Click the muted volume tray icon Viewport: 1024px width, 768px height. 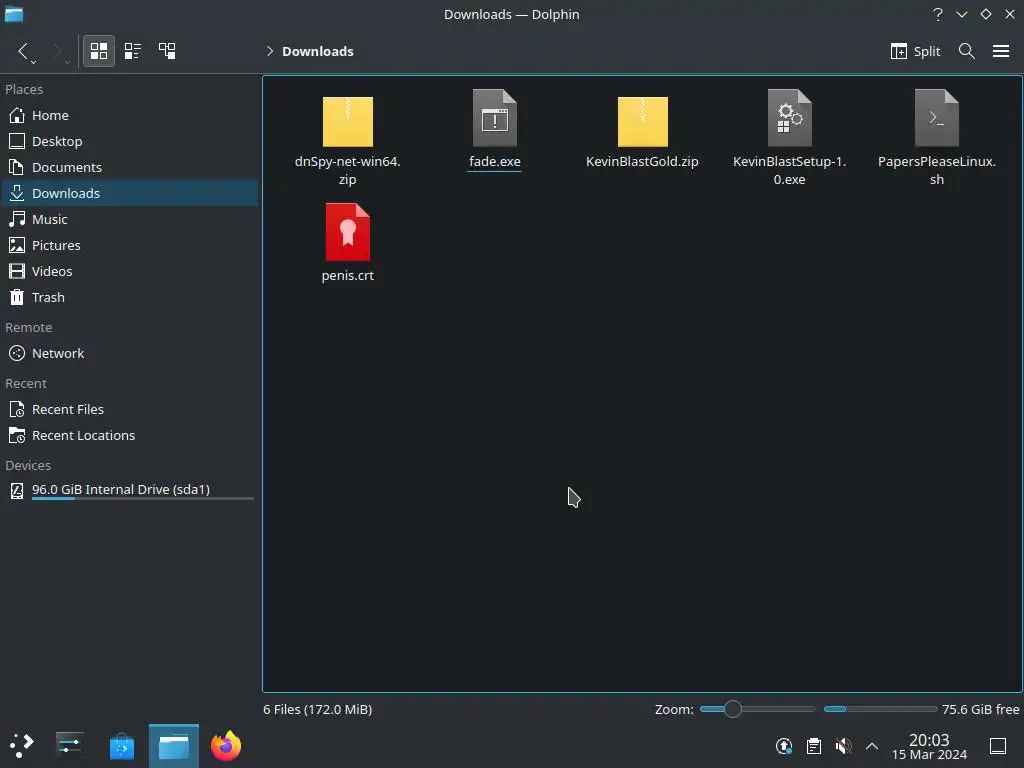point(843,746)
